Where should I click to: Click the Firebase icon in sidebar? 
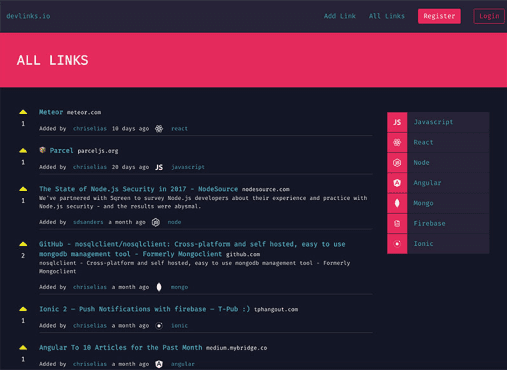coord(397,224)
